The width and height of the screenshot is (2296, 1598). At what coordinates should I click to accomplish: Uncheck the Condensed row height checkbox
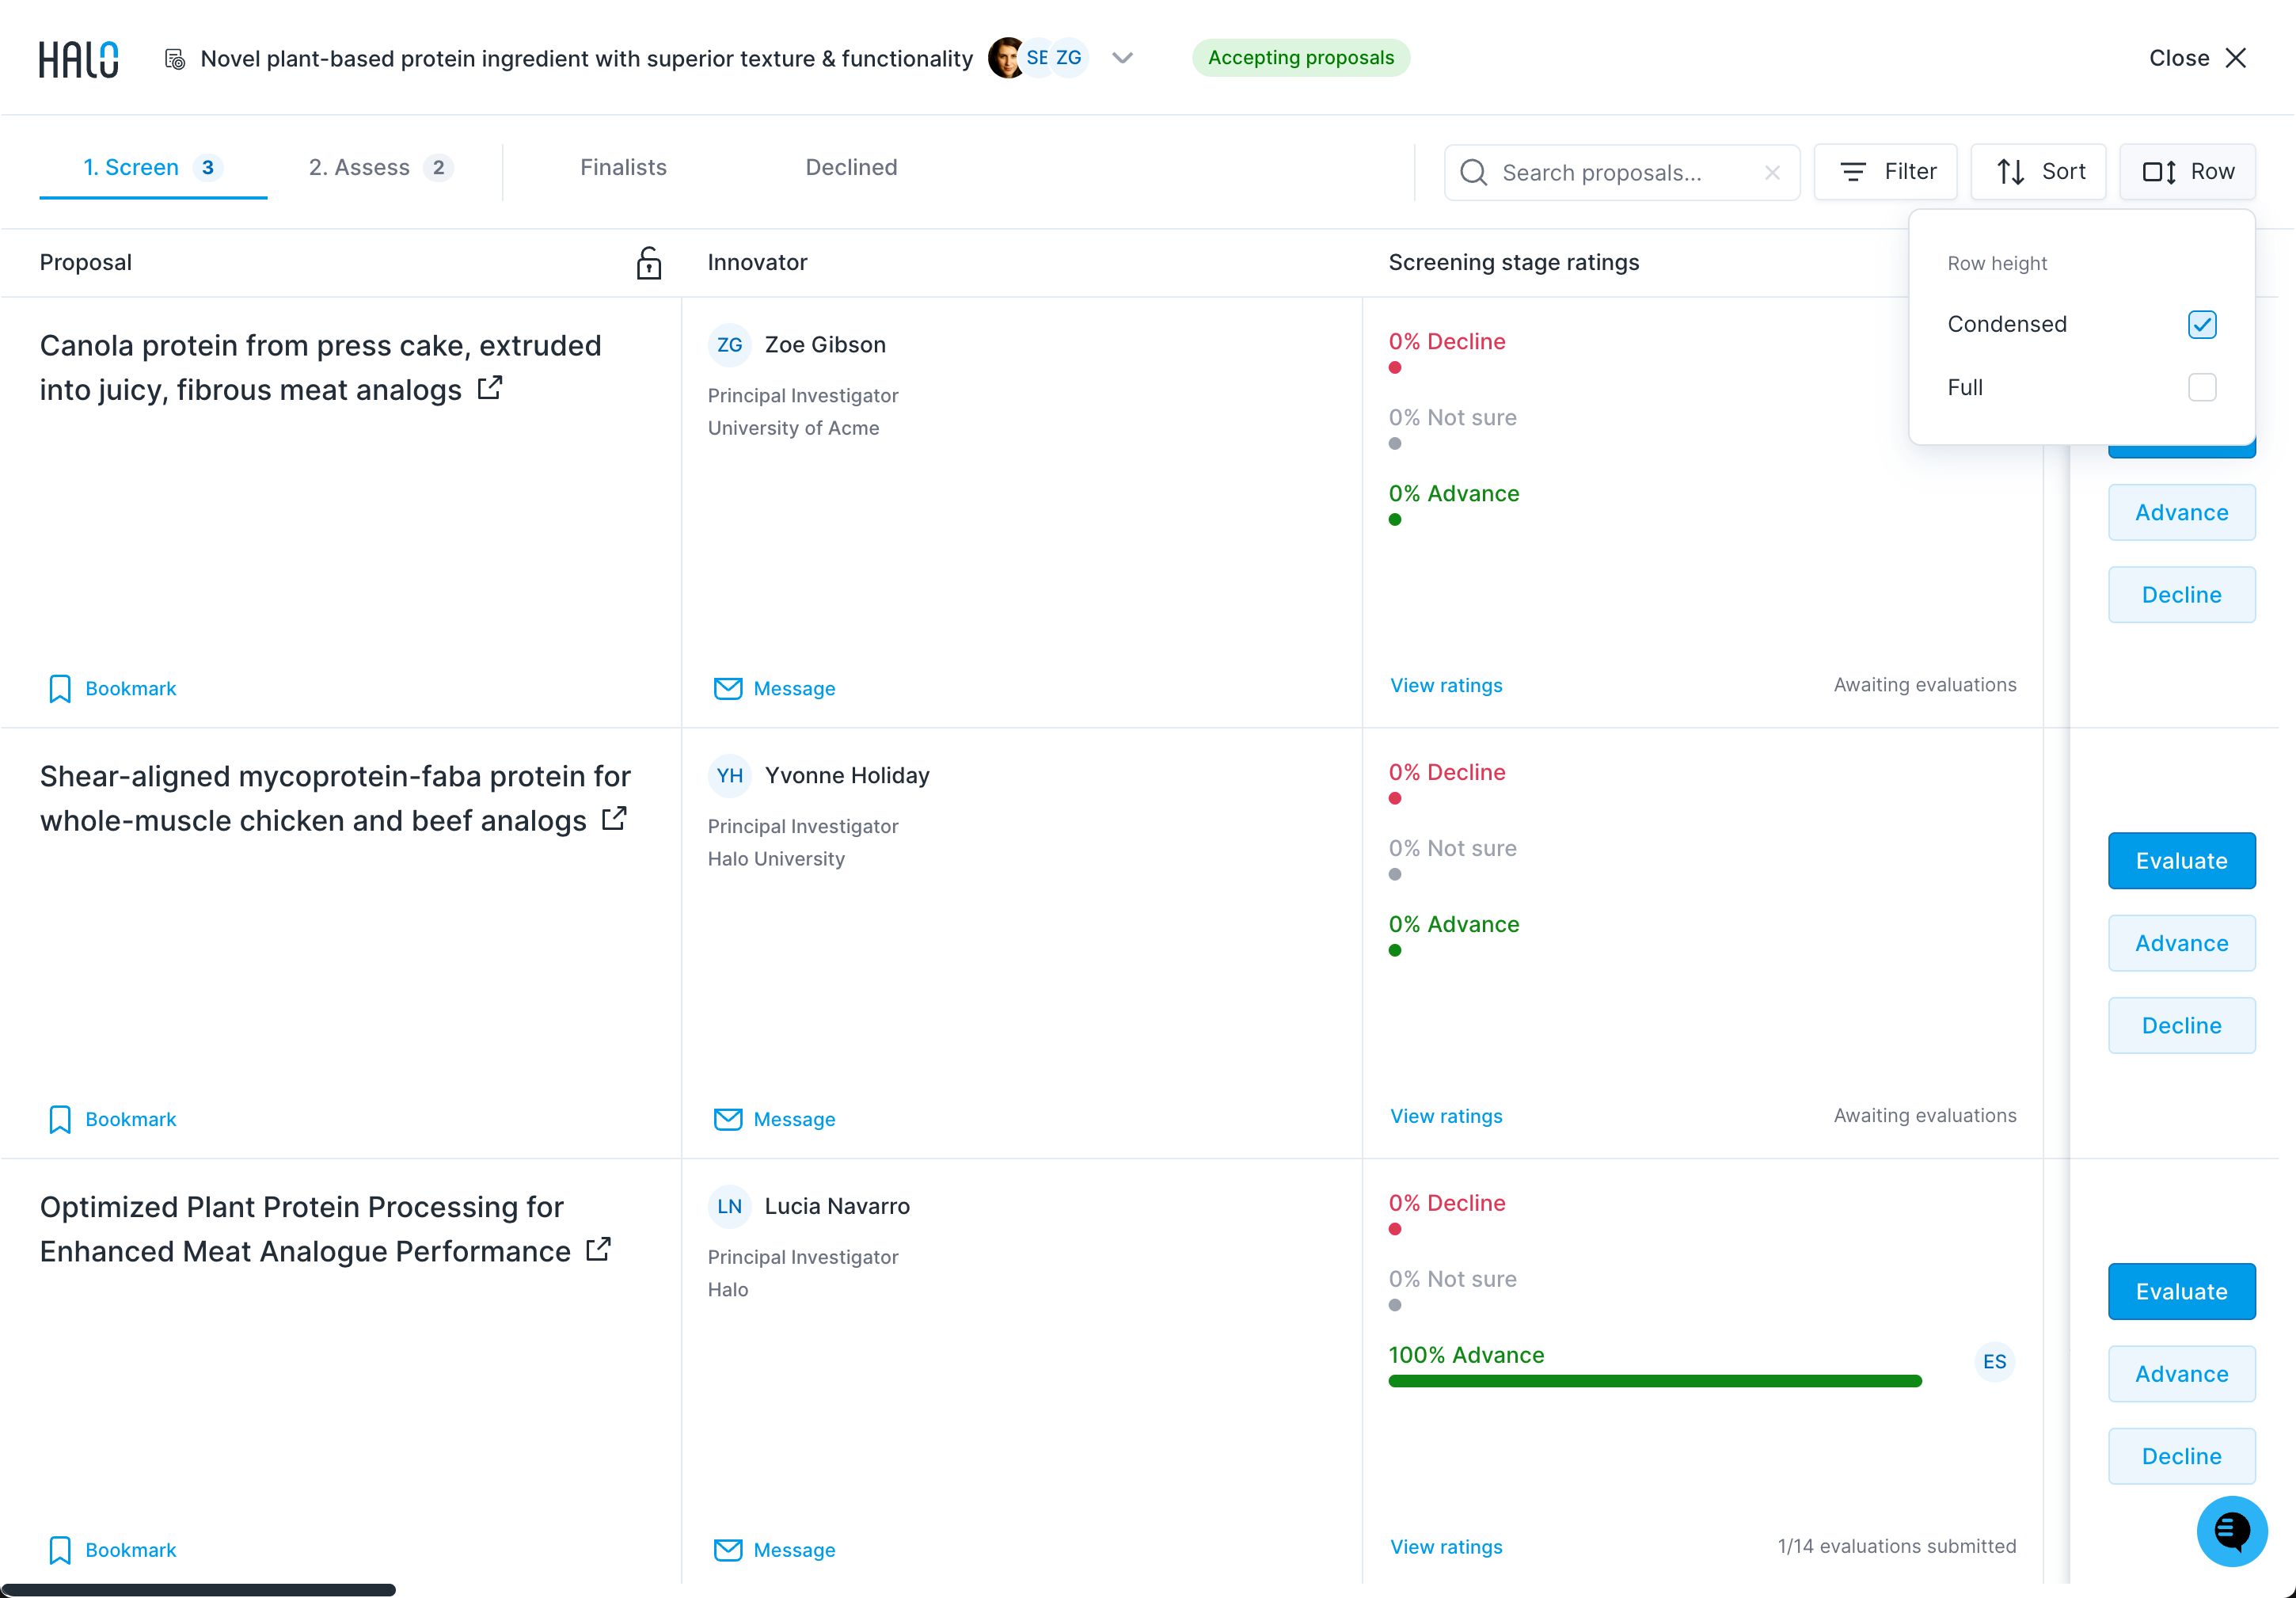tap(2202, 324)
